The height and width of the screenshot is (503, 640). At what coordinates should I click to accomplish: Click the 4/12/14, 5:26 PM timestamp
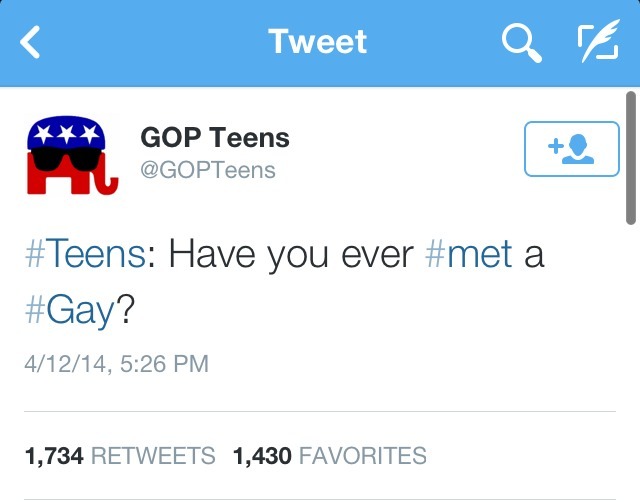click(x=116, y=363)
